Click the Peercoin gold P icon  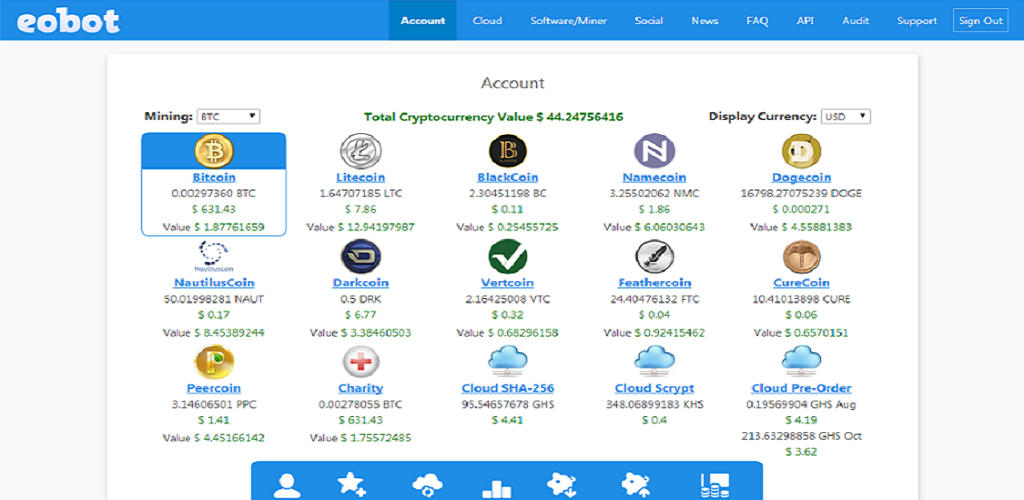[x=214, y=362]
